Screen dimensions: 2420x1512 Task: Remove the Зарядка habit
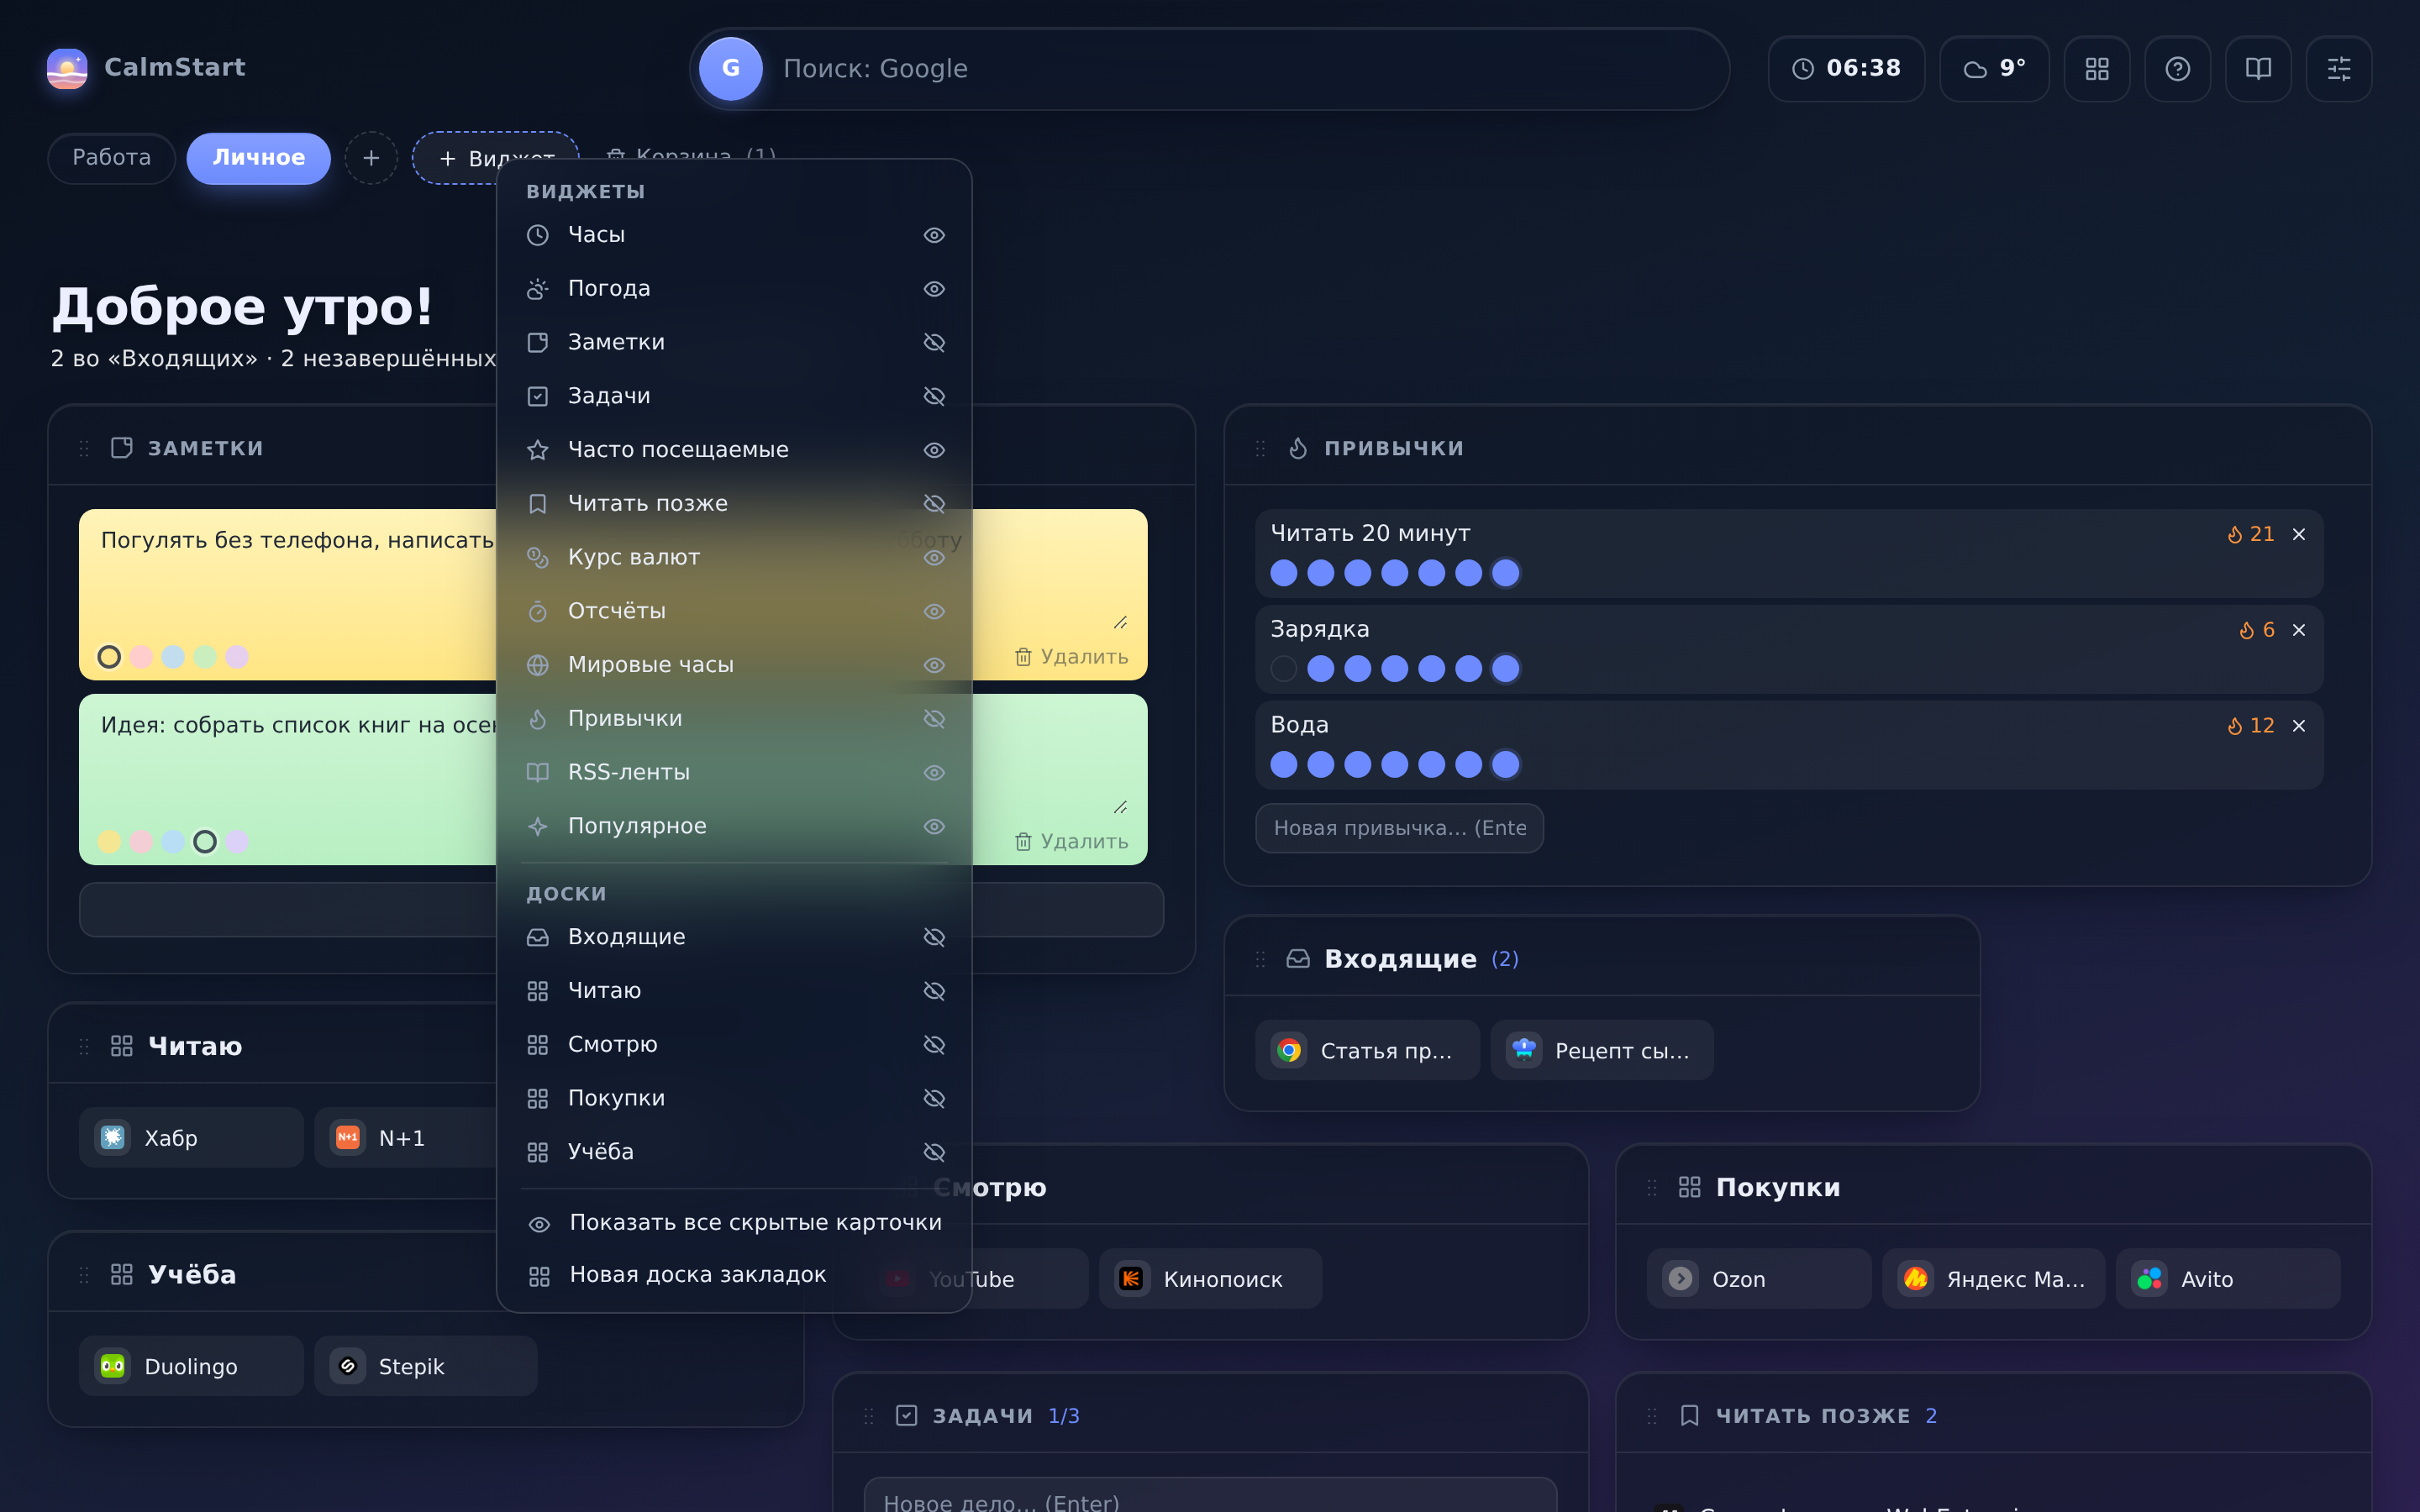pos(2299,630)
